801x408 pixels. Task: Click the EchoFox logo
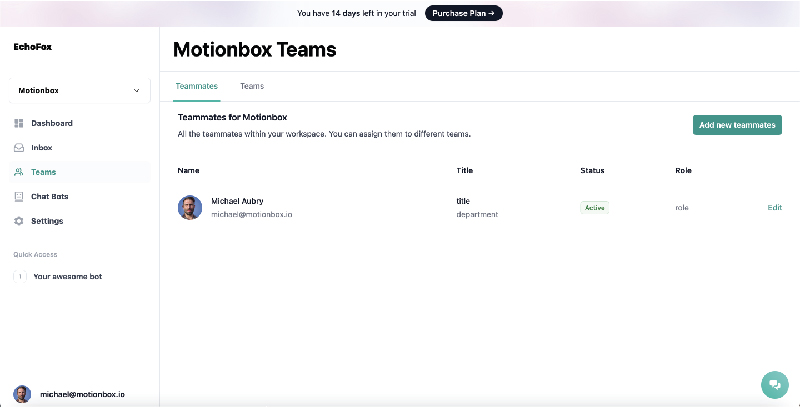[x=33, y=46]
